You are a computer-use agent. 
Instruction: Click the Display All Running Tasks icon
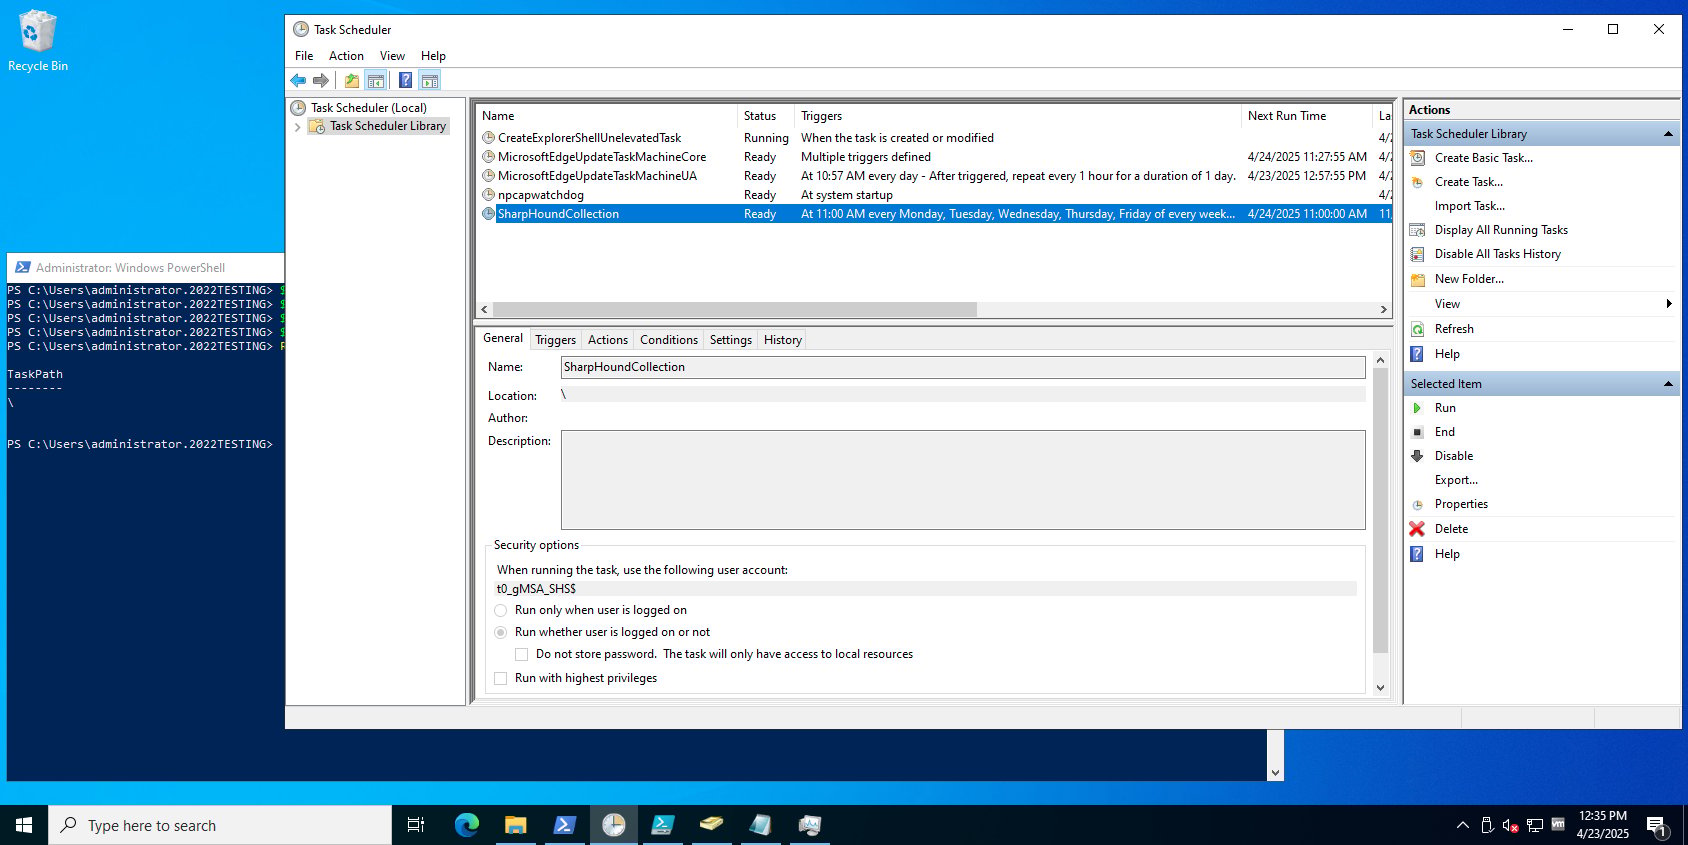click(x=1417, y=230)
